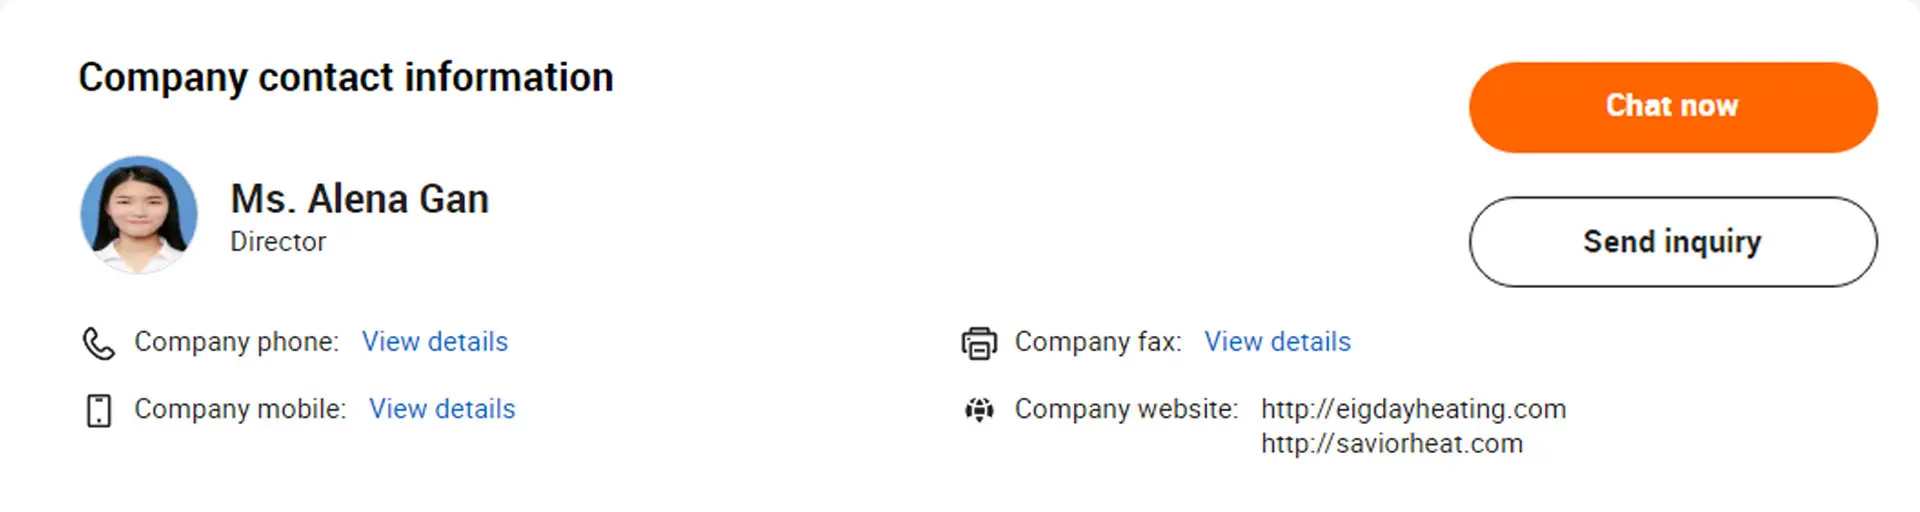View details for Company fax
Image resolution: width=1920 pixels, height=512 pixels.
pyautogui.click(x=1277, y=342)
